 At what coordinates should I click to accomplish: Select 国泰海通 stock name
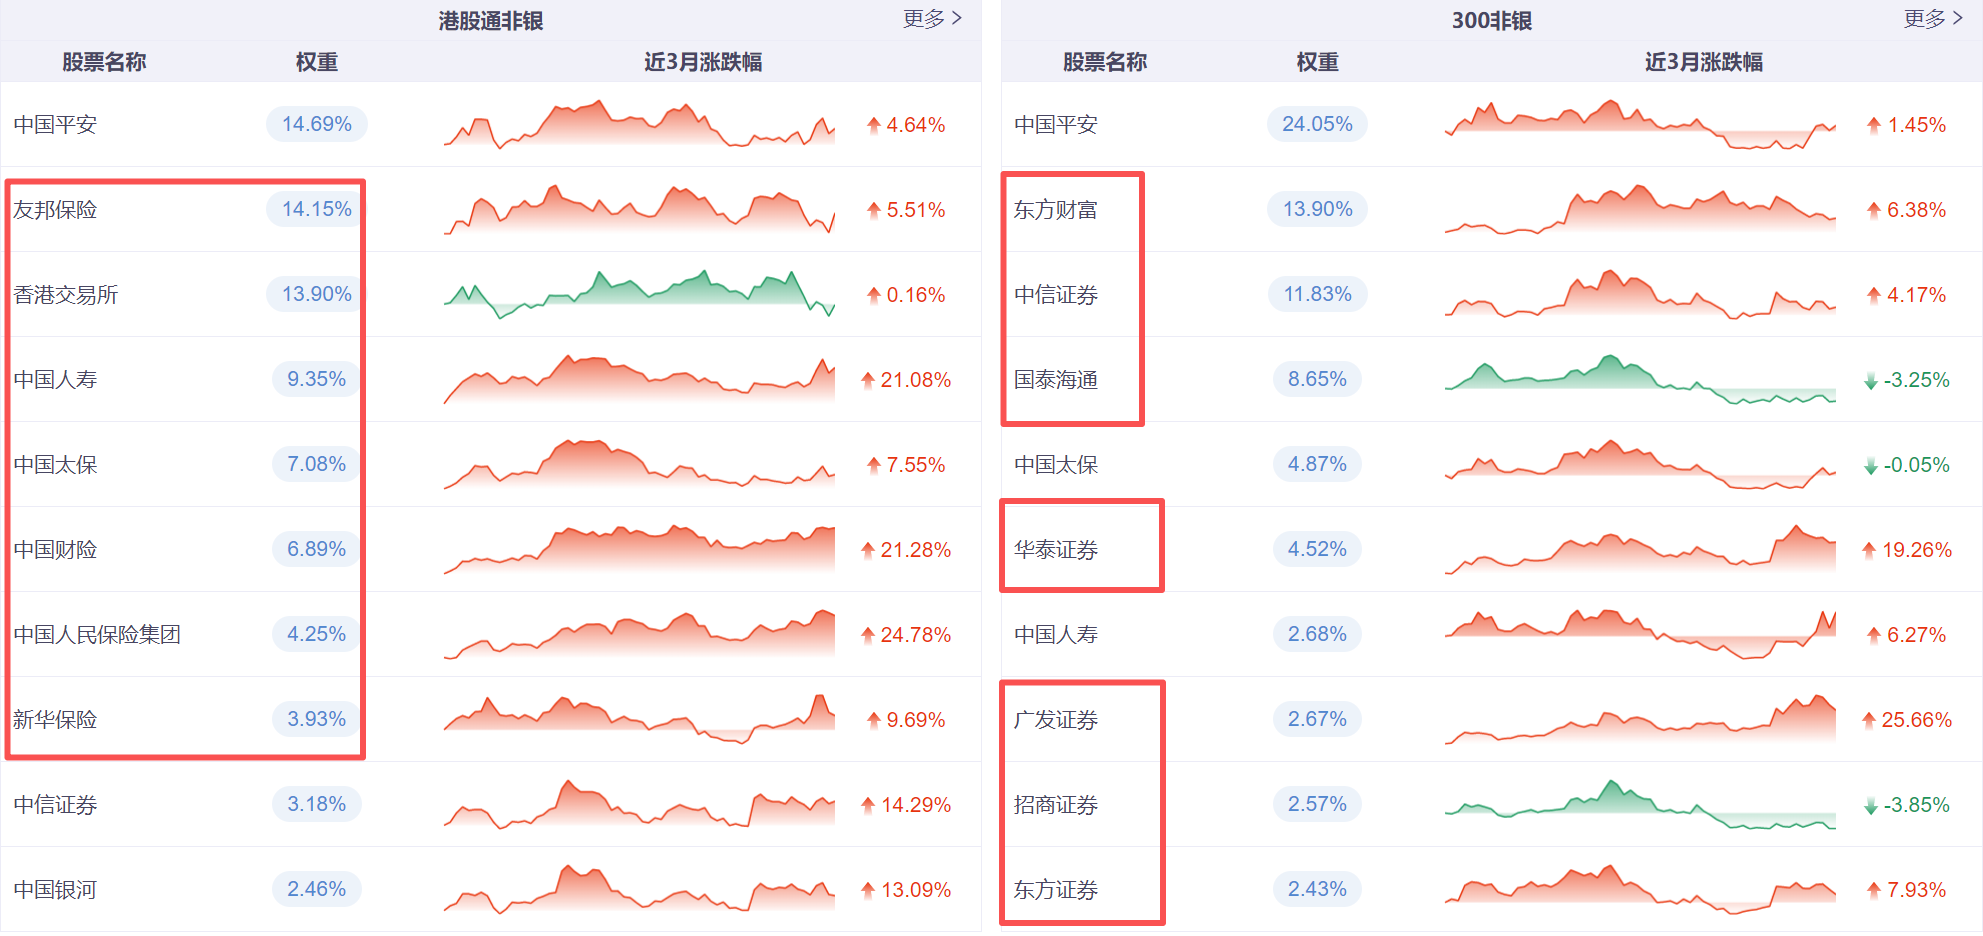[1056, 380]
